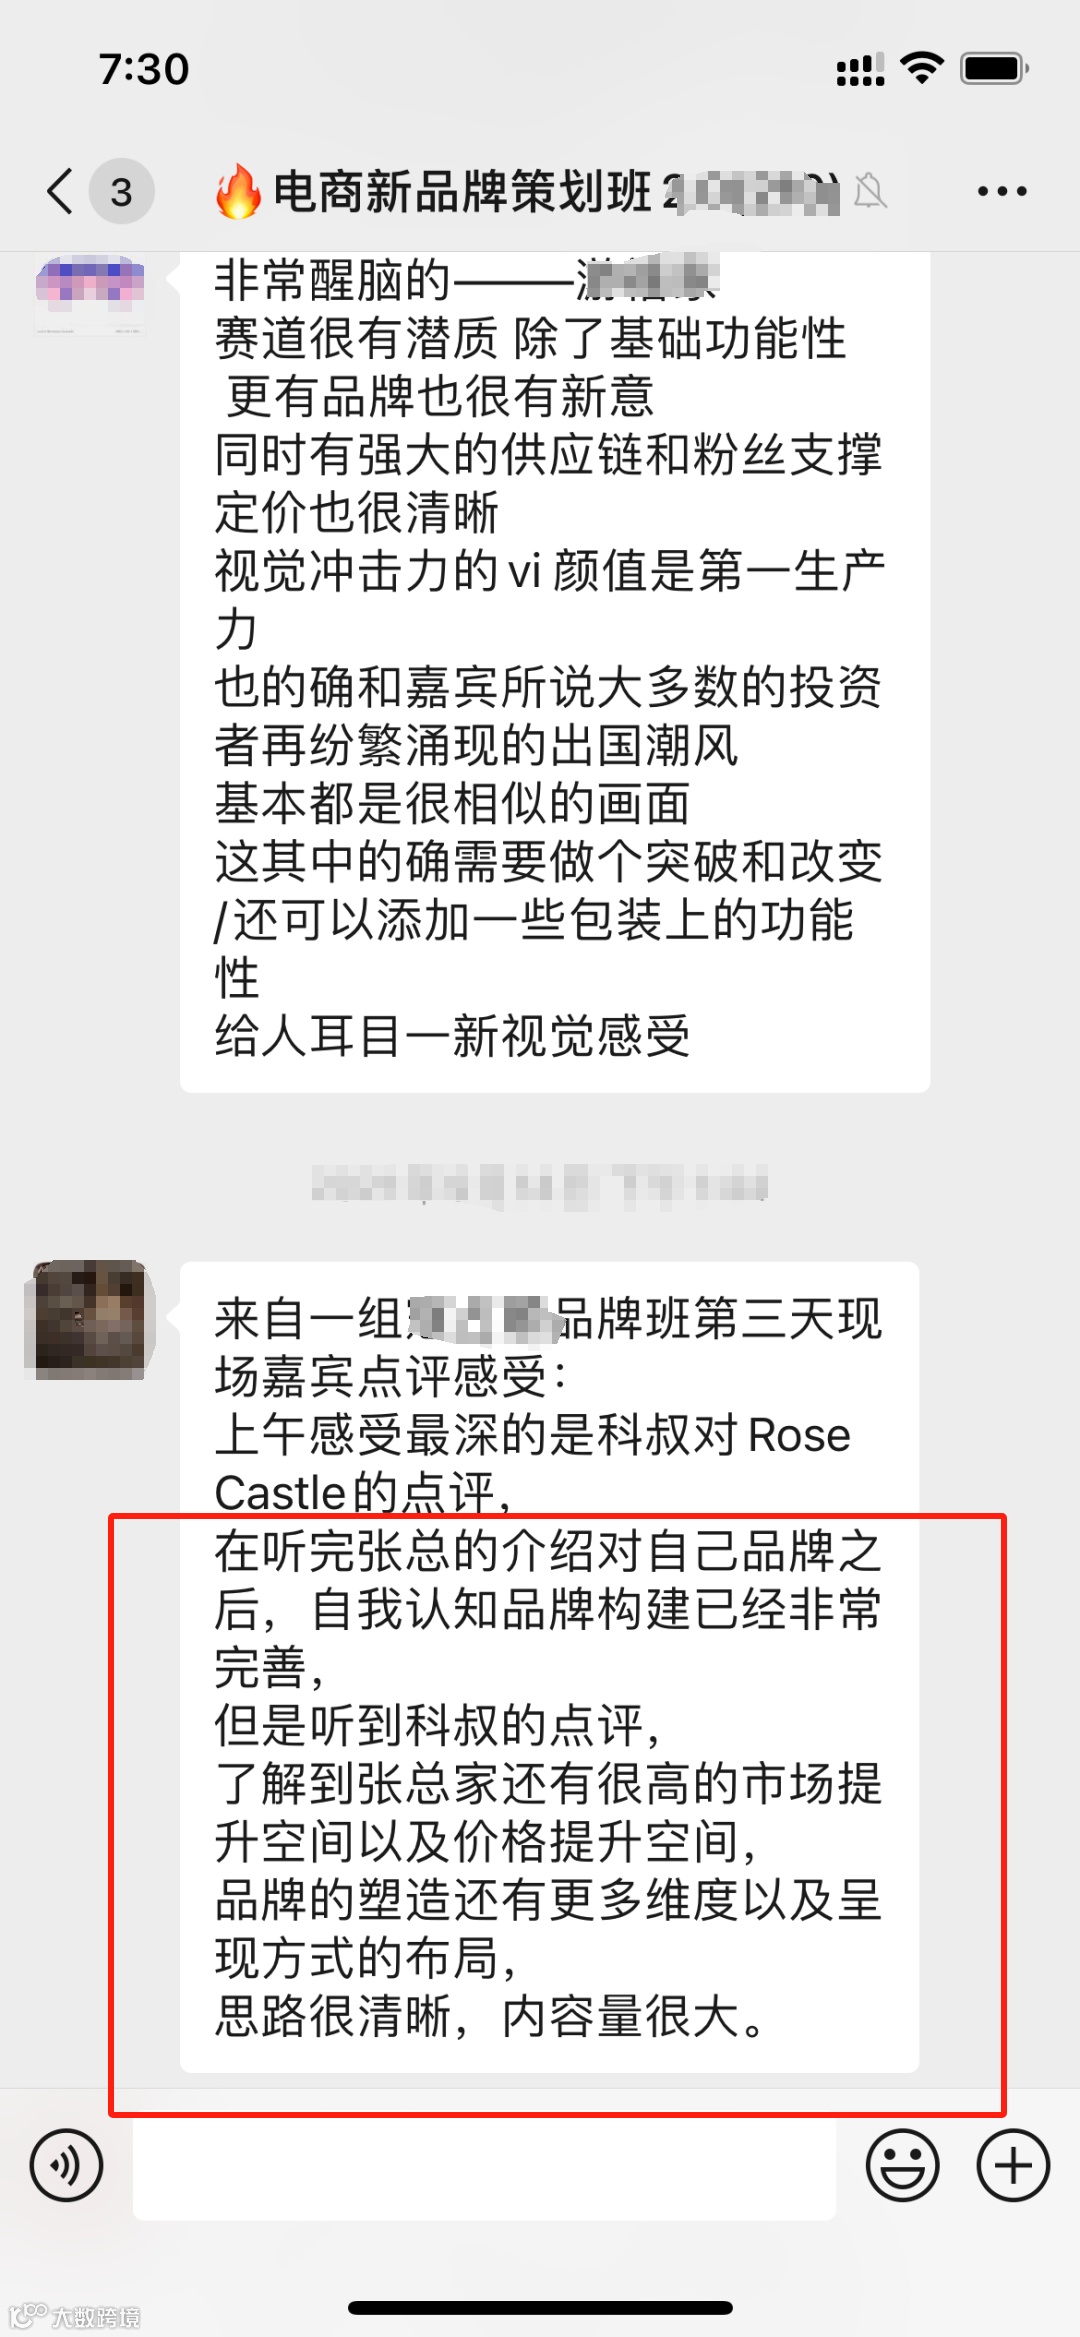Tap the muted notifications bell icon

coord(870,190)
